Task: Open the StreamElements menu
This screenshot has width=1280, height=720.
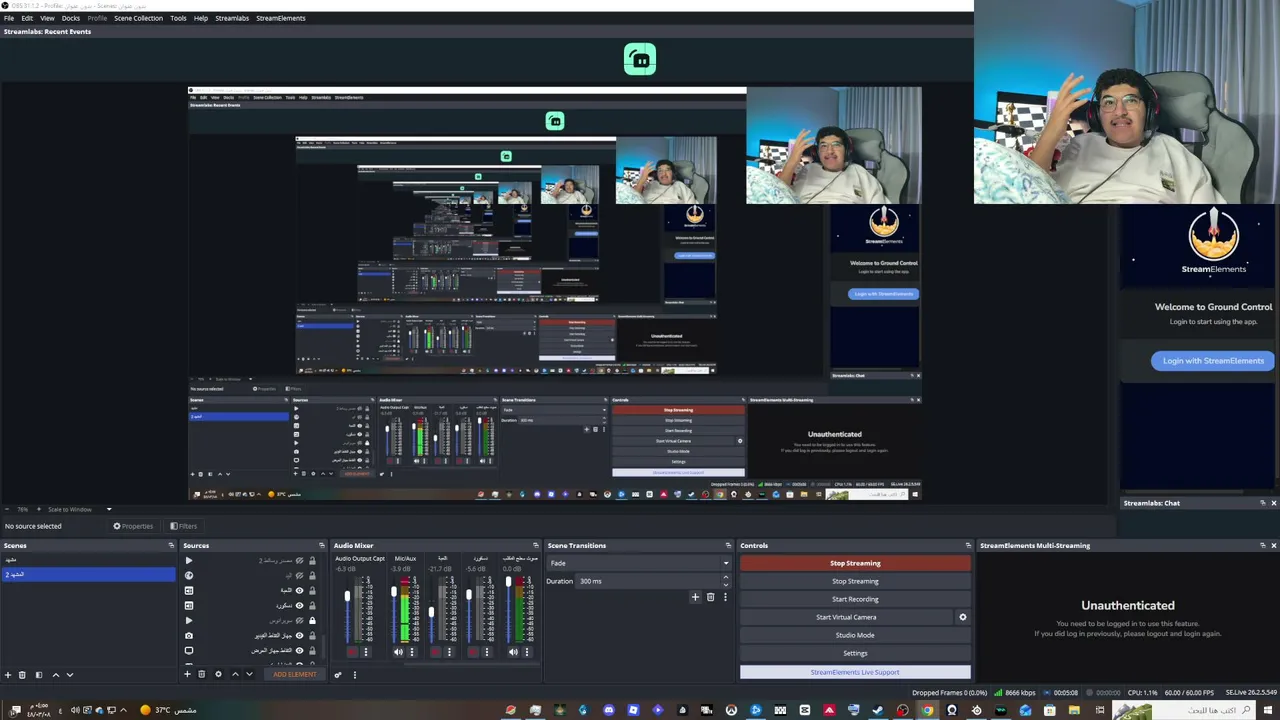Action: click(x=281, y=18)
